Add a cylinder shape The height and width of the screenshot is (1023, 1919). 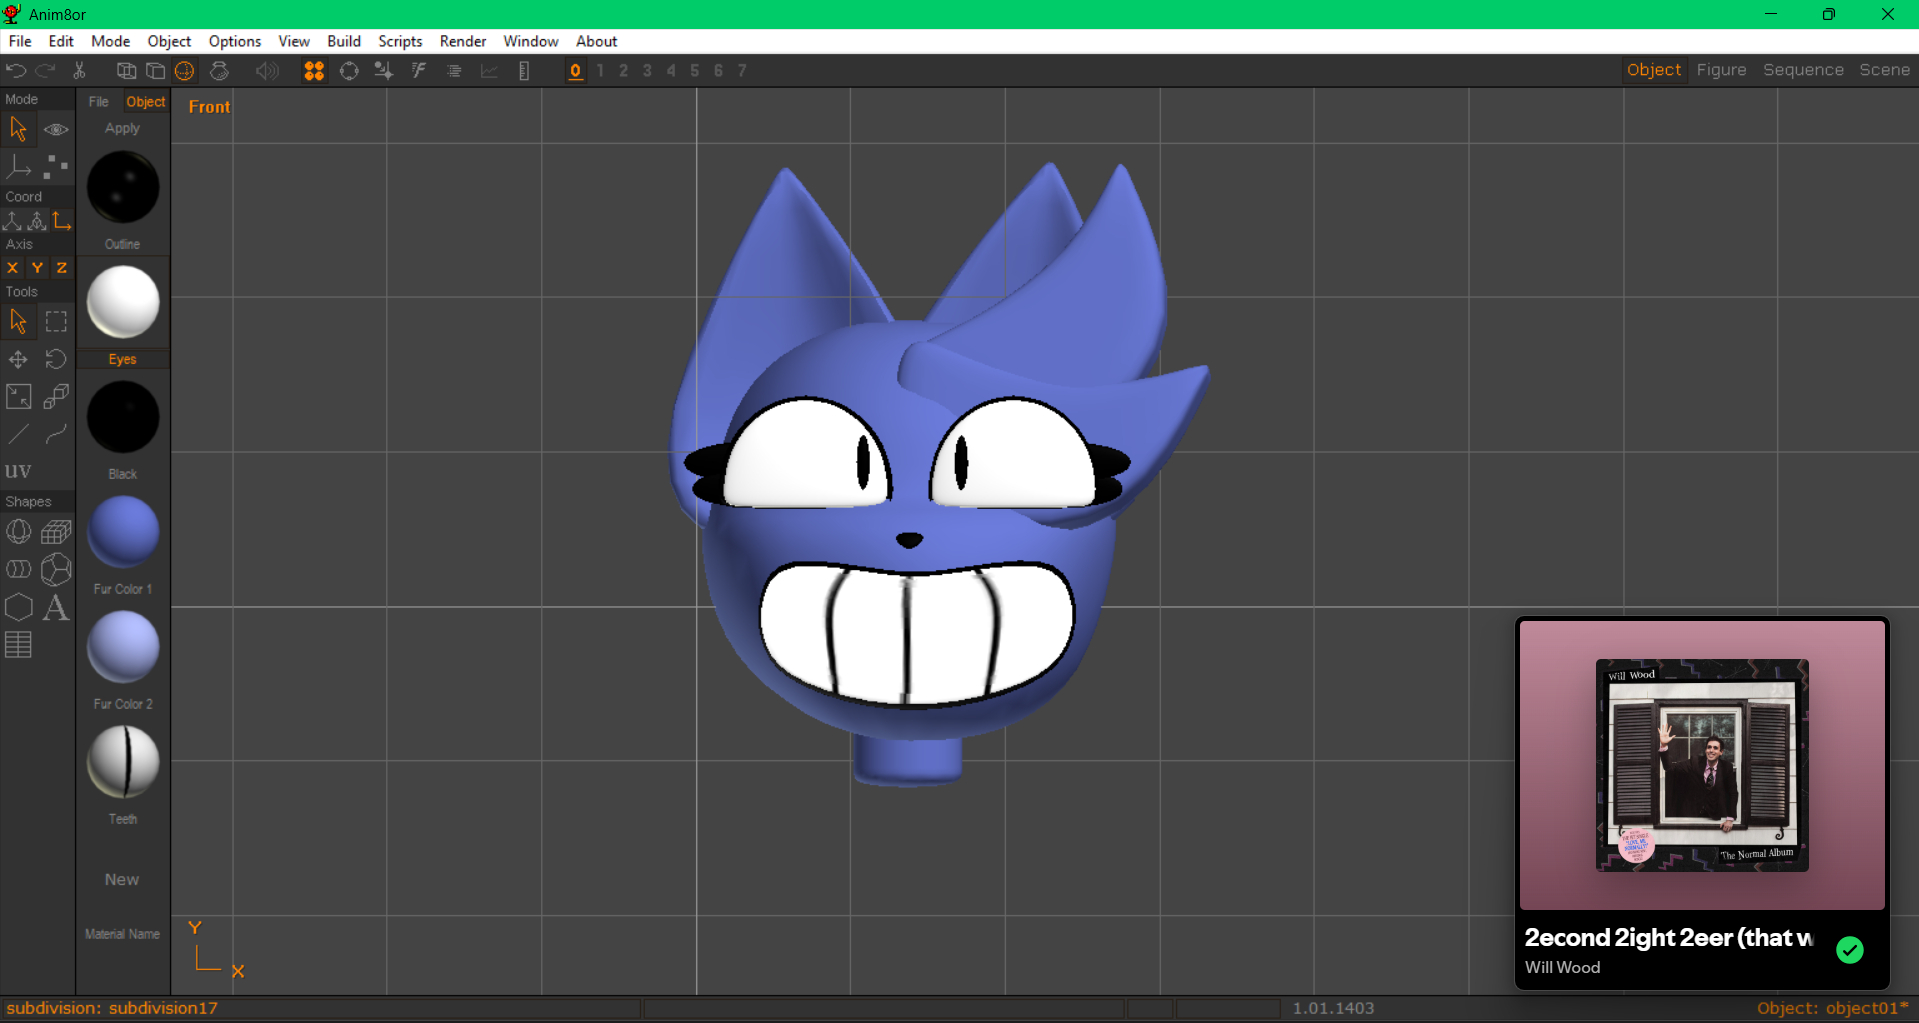[x=18, y=570]
